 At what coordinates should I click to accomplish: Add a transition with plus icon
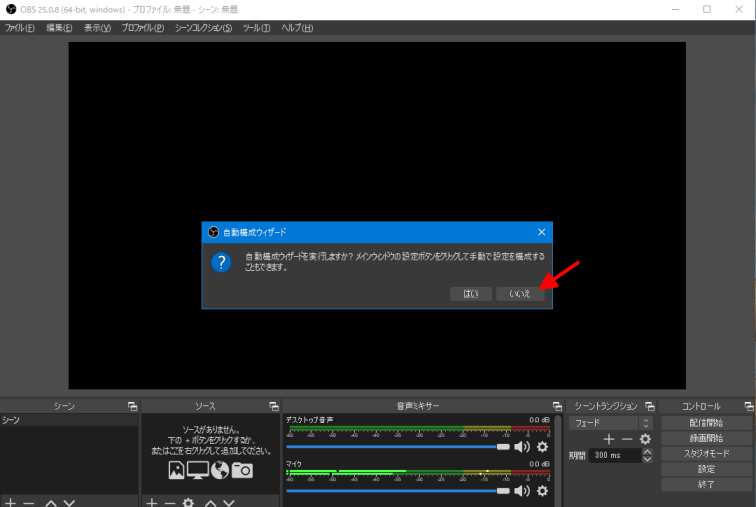608,439
